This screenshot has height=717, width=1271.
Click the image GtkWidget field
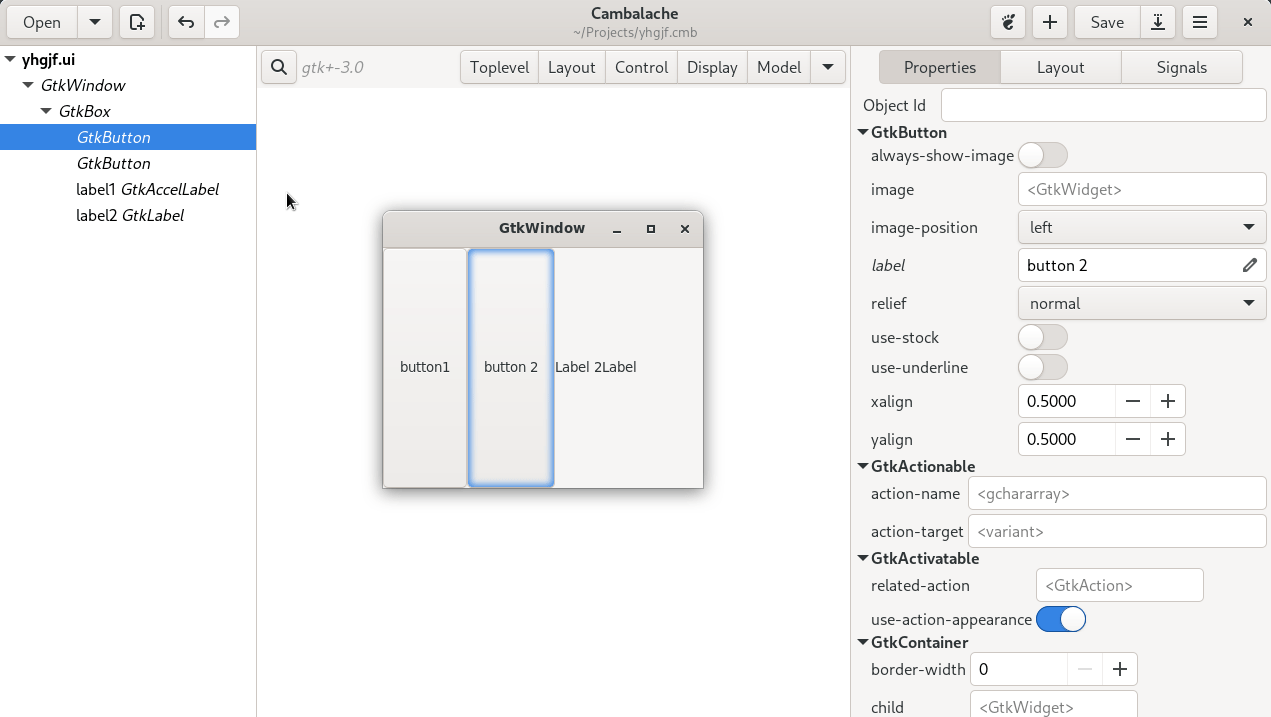[1142, 189]
